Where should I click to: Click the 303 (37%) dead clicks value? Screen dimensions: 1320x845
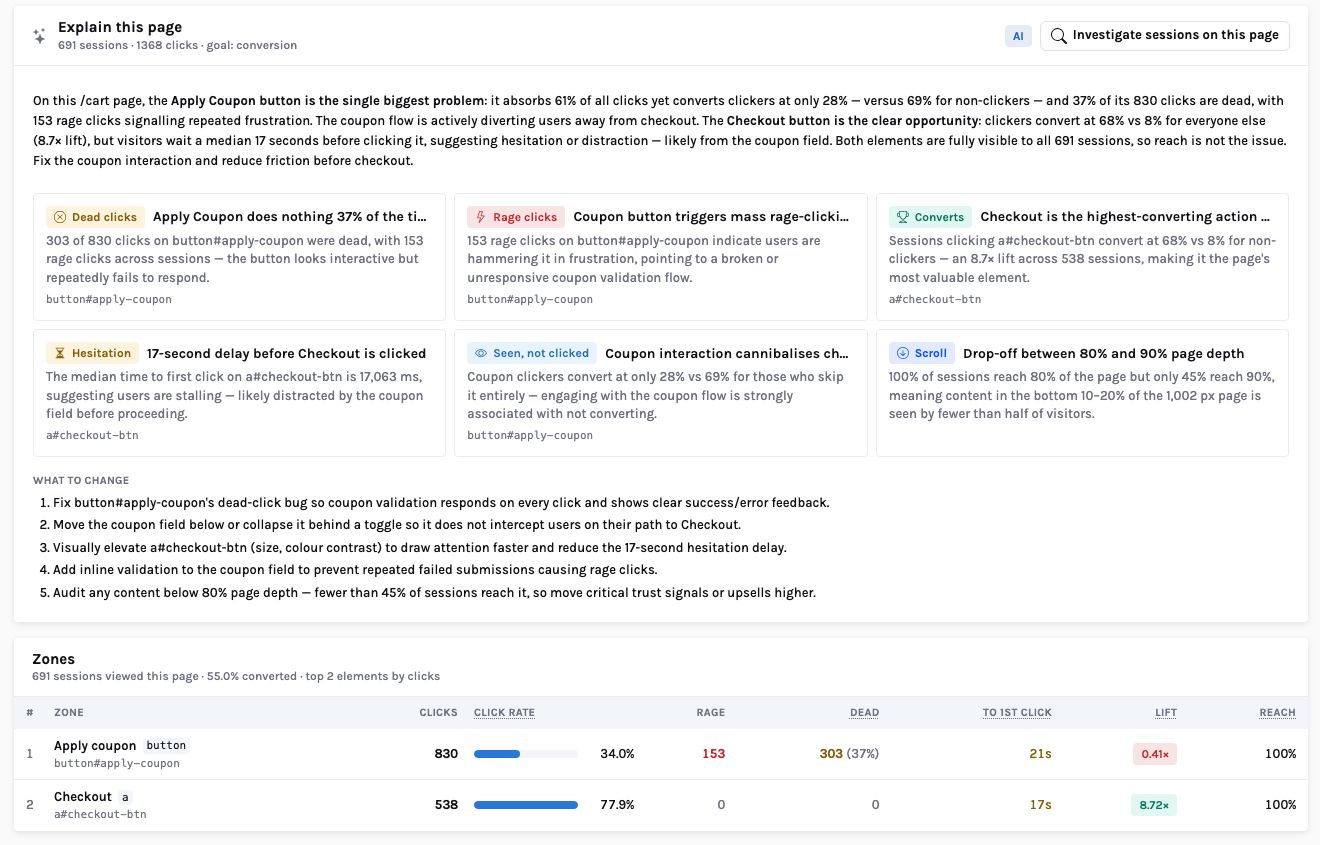849,754
